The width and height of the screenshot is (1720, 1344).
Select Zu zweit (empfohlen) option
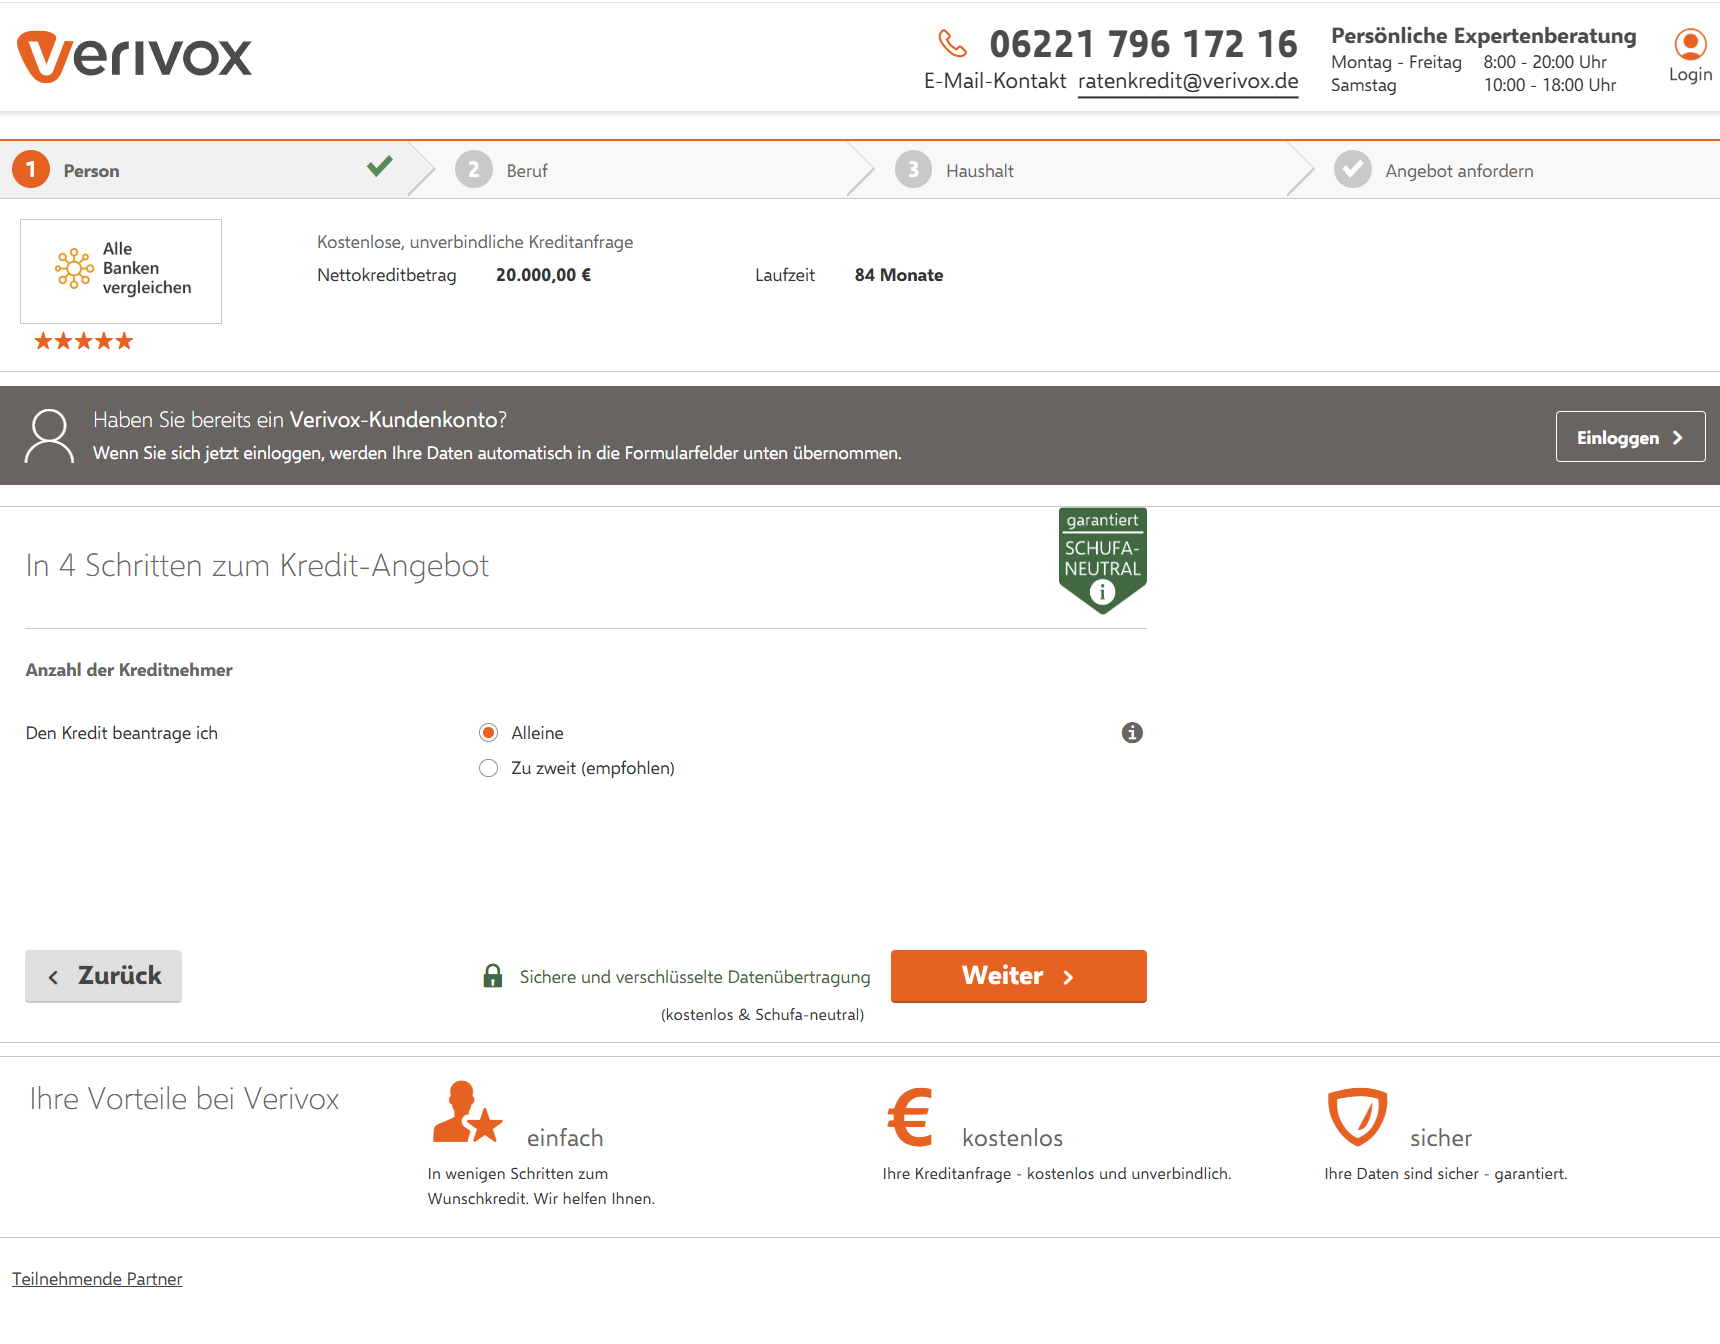[489, 768]
